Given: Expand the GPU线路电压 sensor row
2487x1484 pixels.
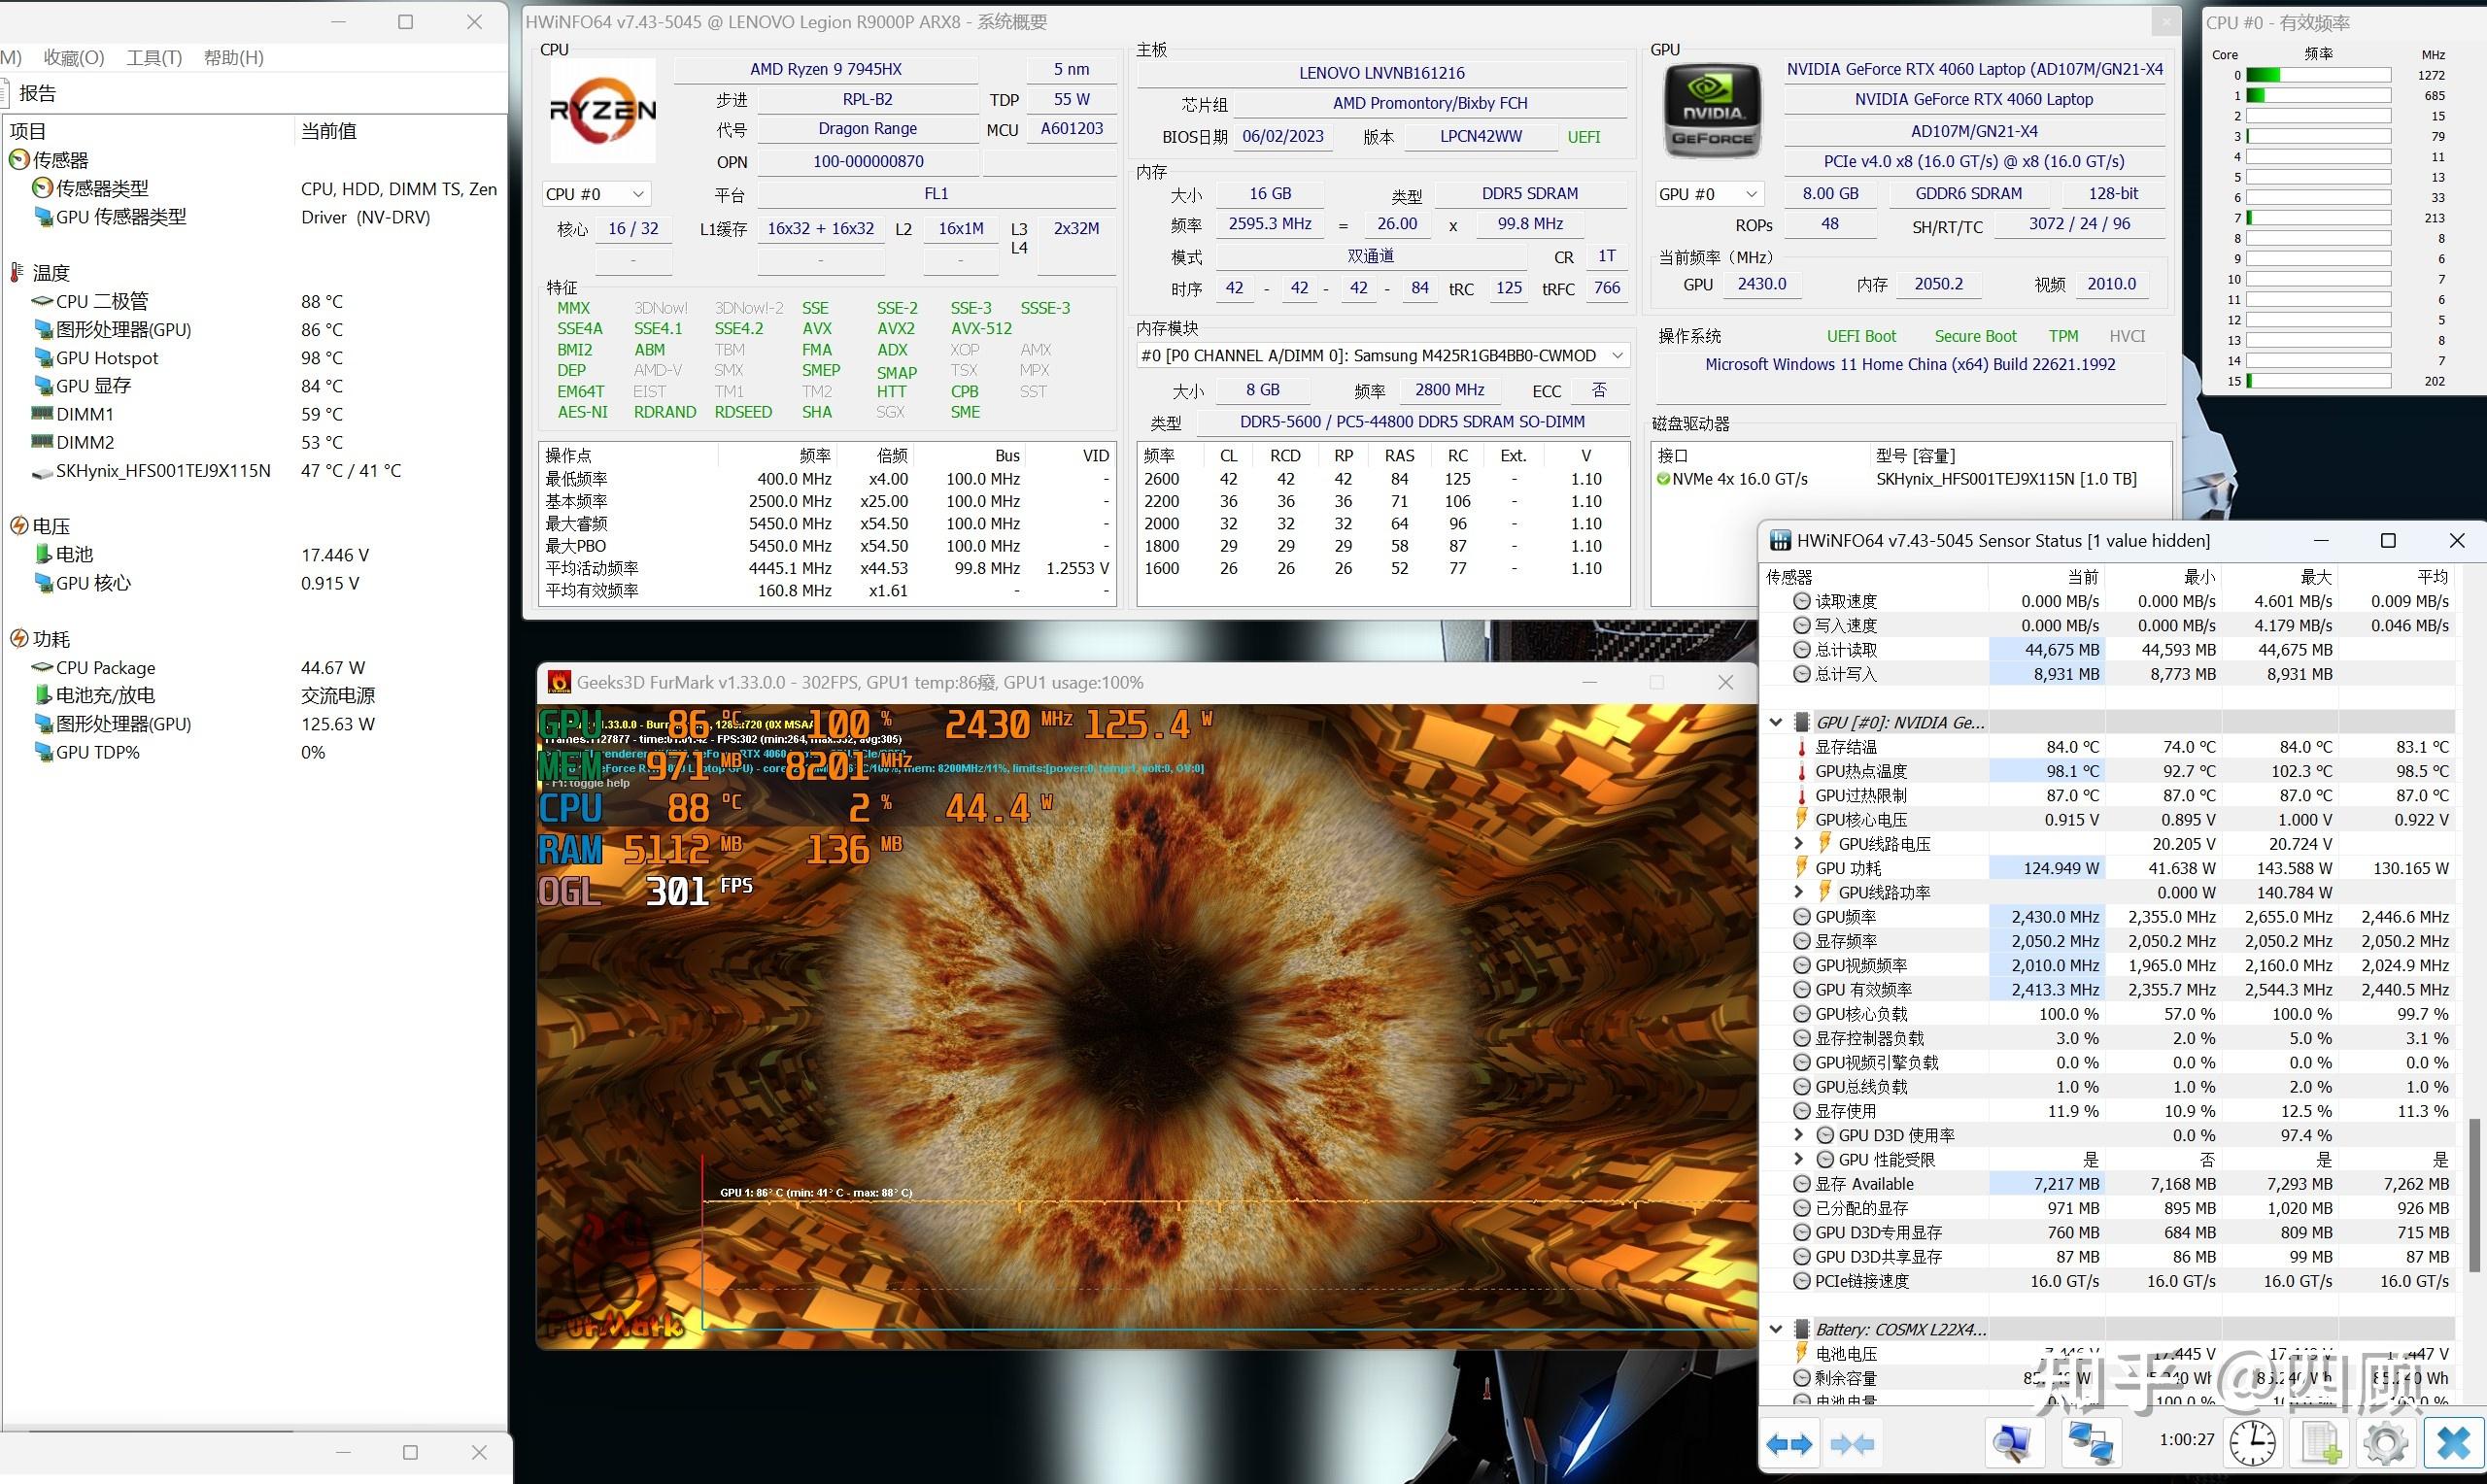Looking at the screenshot, I should point(1799,843).
